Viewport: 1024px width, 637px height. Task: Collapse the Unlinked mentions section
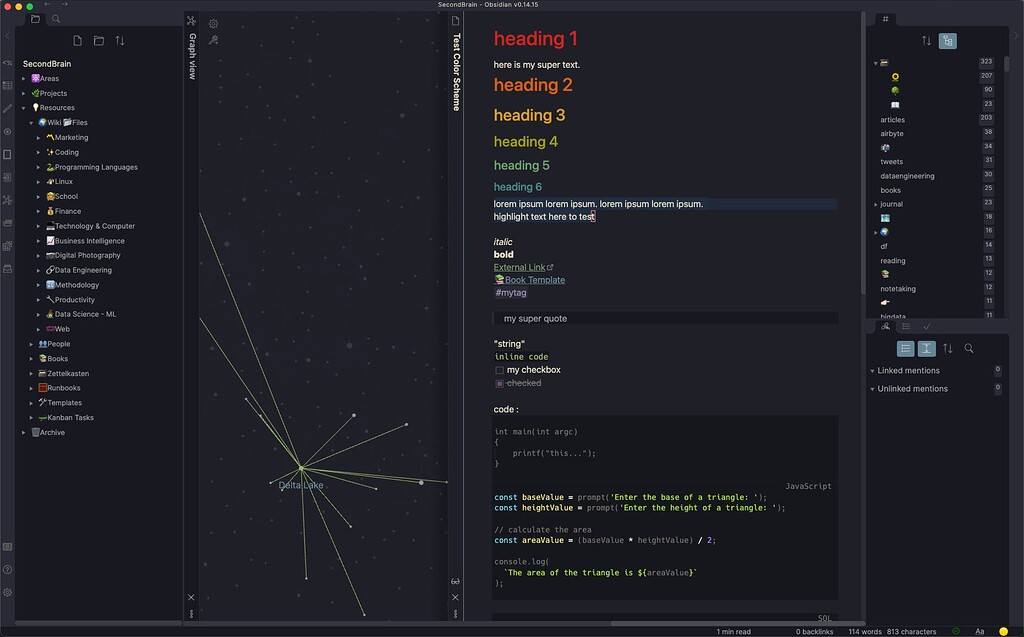click(872, 389)
